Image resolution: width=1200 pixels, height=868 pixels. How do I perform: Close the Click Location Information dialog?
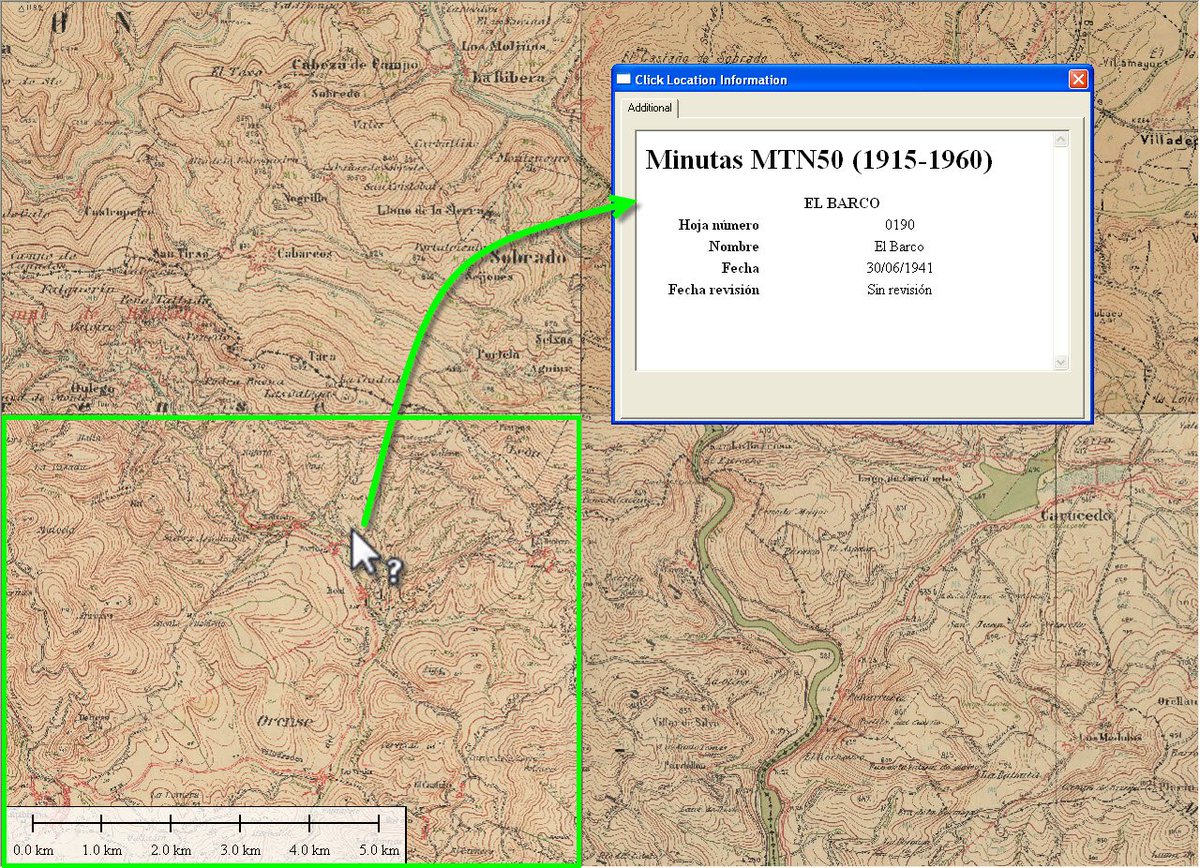tap(1078, 79)
